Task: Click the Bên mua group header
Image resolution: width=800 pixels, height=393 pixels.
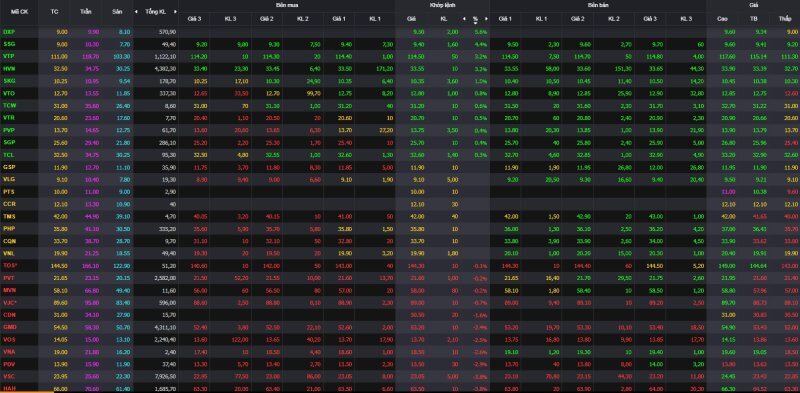Action: (x=286, y=5)
